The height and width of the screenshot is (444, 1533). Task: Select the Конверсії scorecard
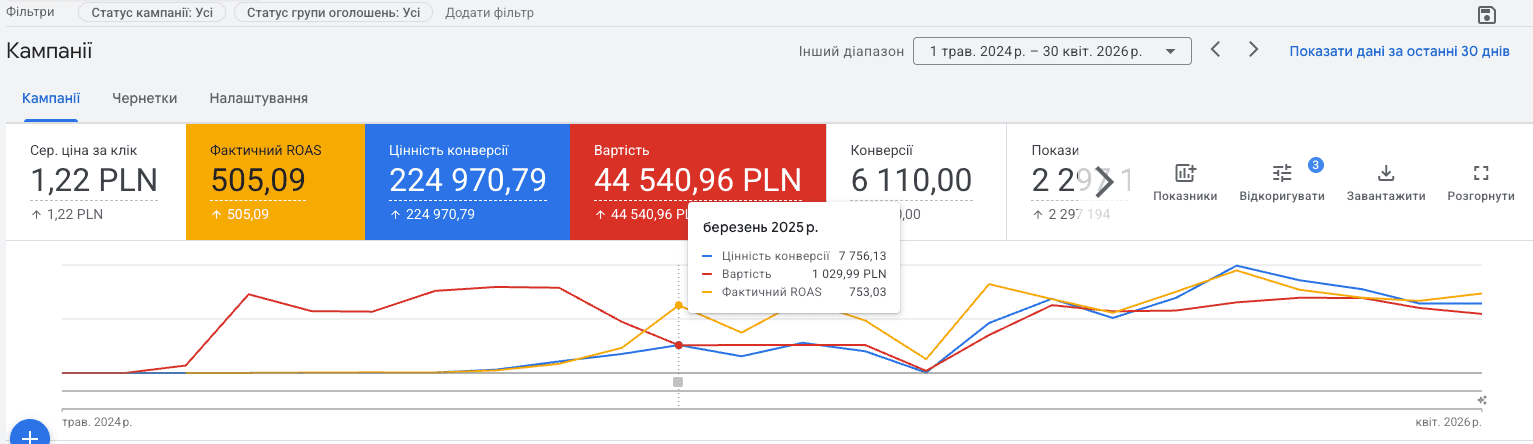coord(916,182)
